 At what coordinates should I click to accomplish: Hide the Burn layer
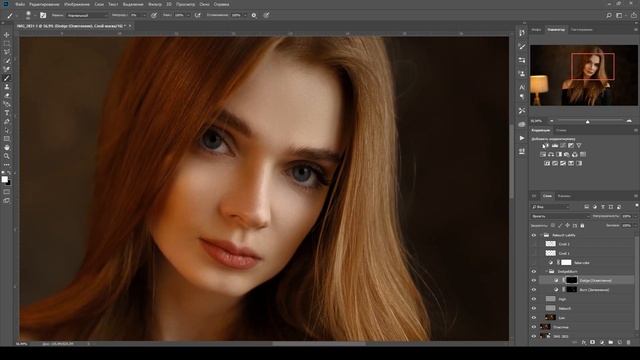tap(533, 290)
